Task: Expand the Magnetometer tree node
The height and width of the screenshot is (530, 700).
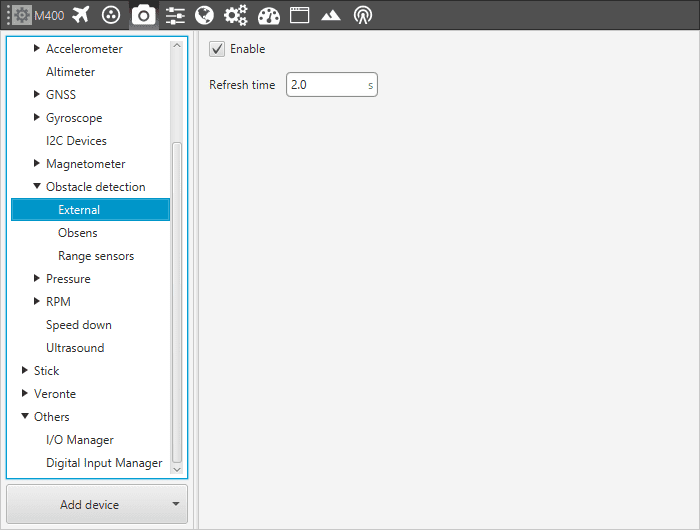Action: tap(37, 163)
